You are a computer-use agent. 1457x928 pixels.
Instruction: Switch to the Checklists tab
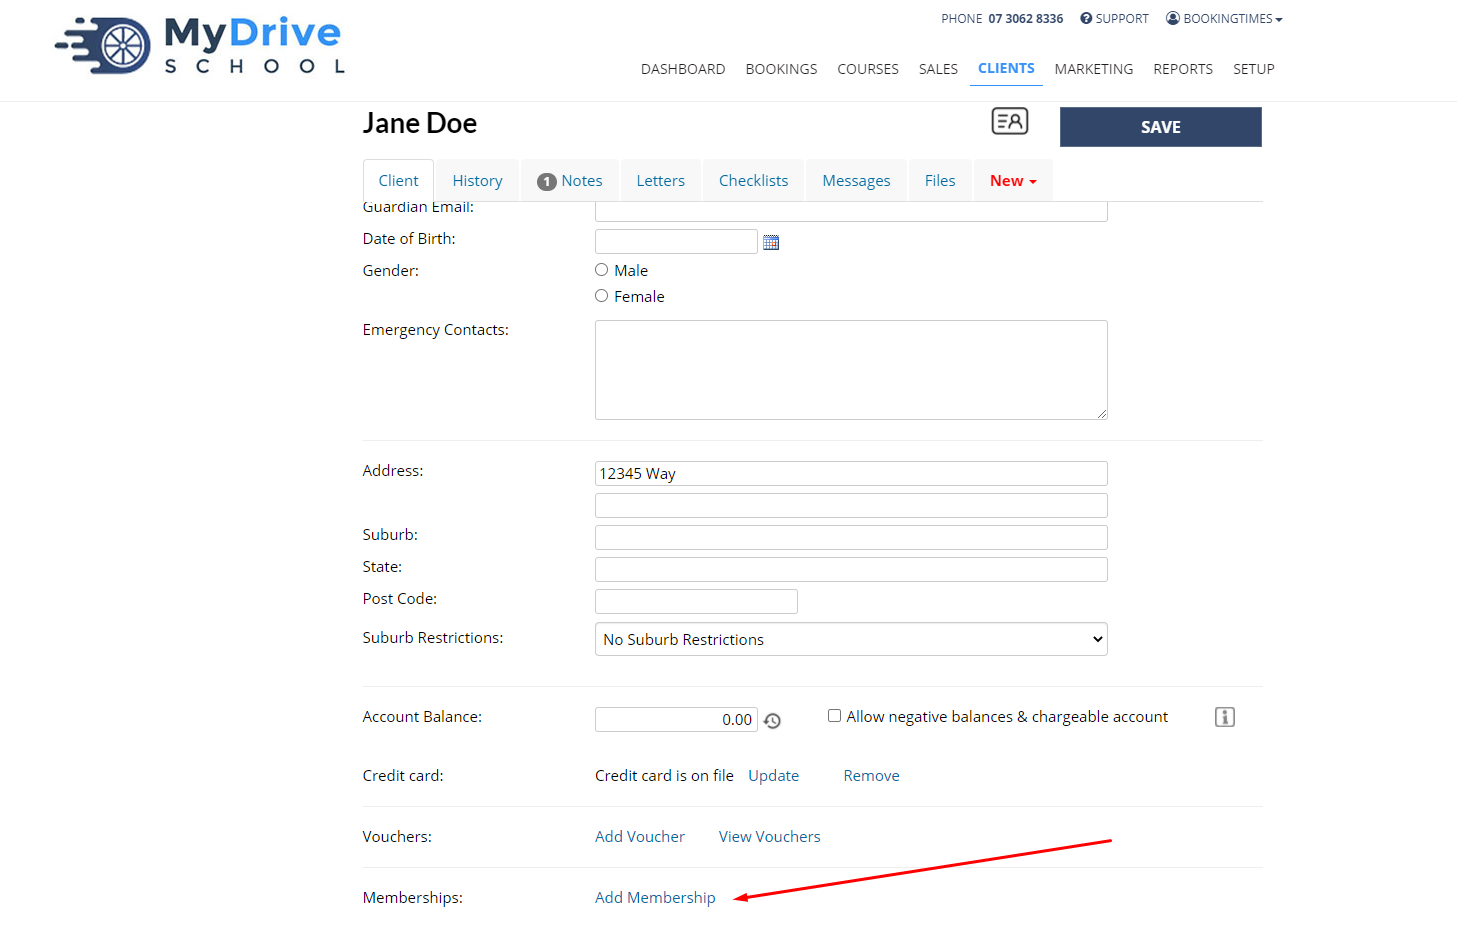pos(753,181)
